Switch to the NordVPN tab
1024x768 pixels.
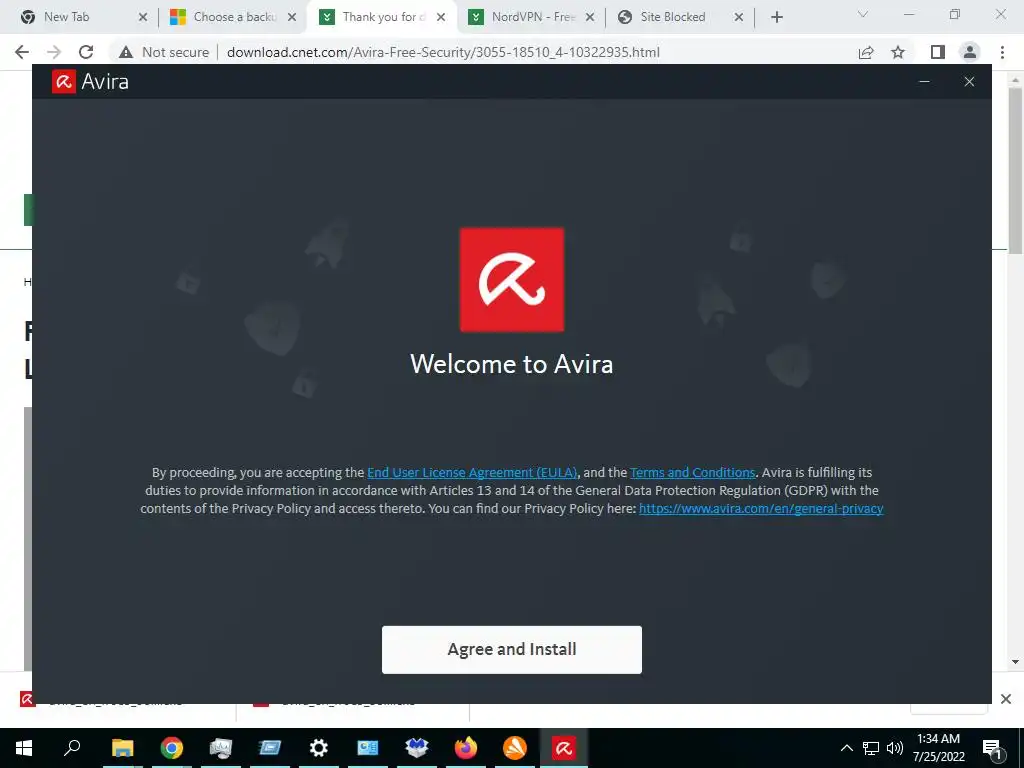533,17
